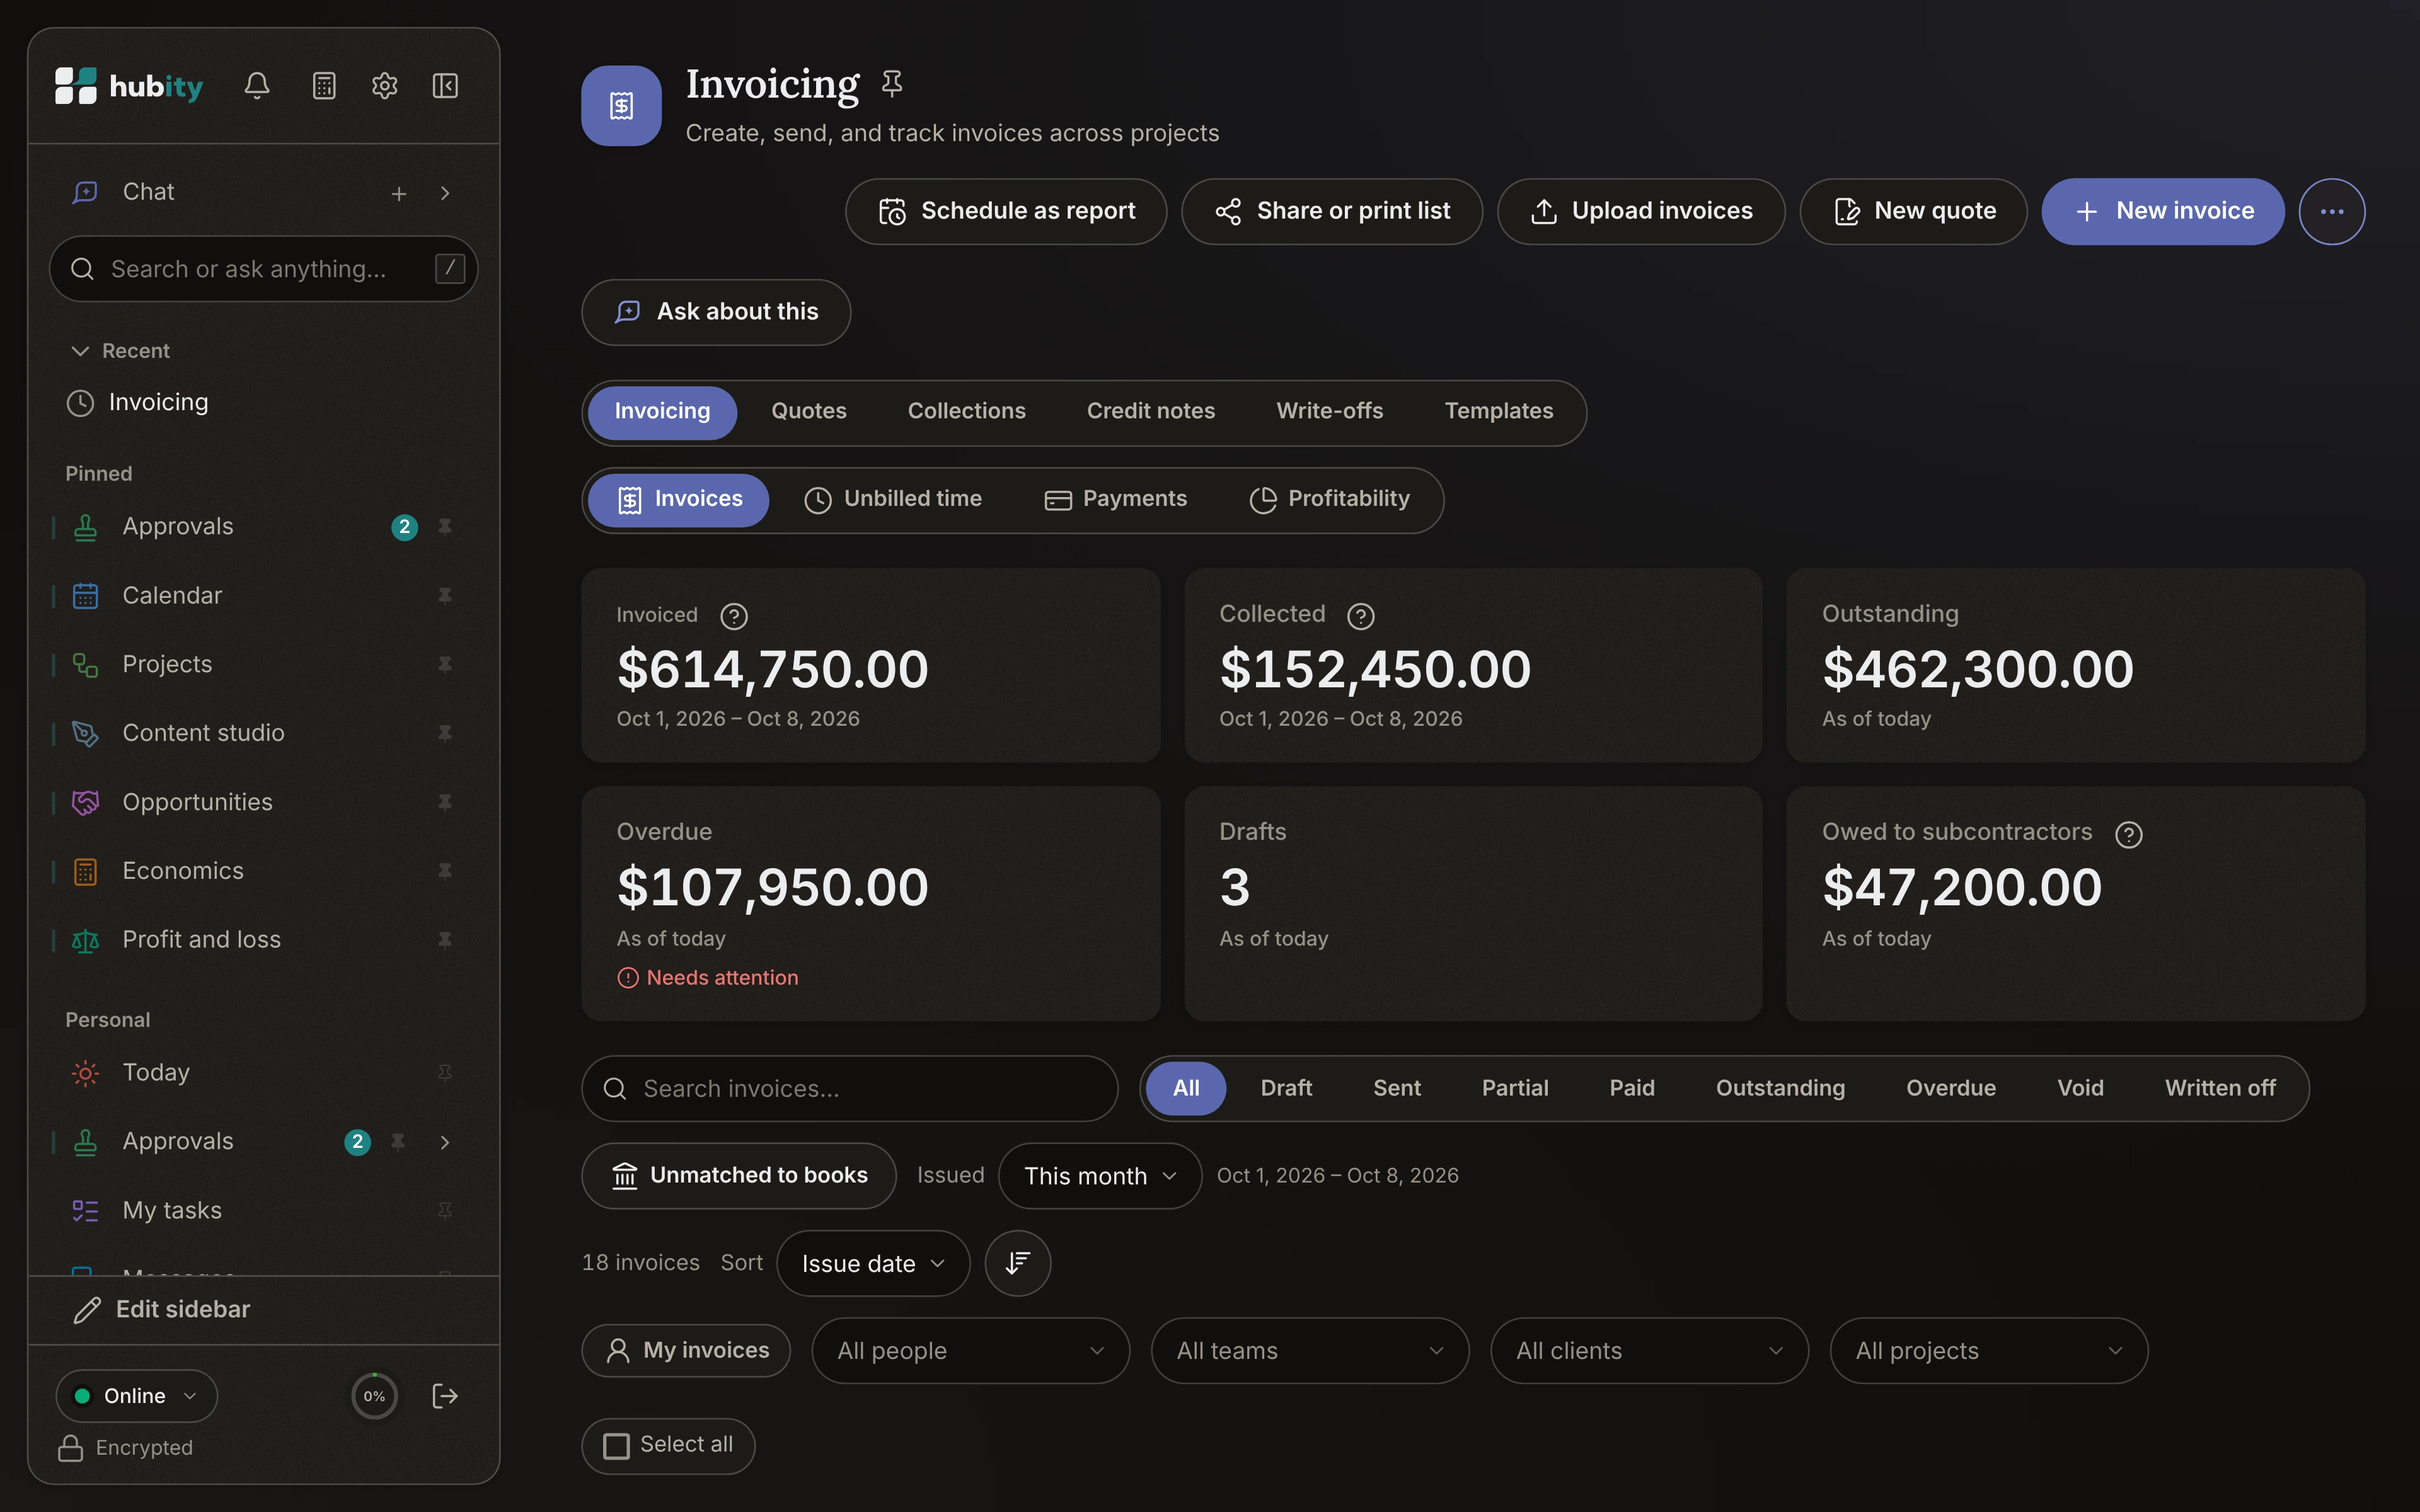Viewport: 2420px width, 1512px height.
Task: Unpin Calendar from sidebar
Action: (445, 596)
